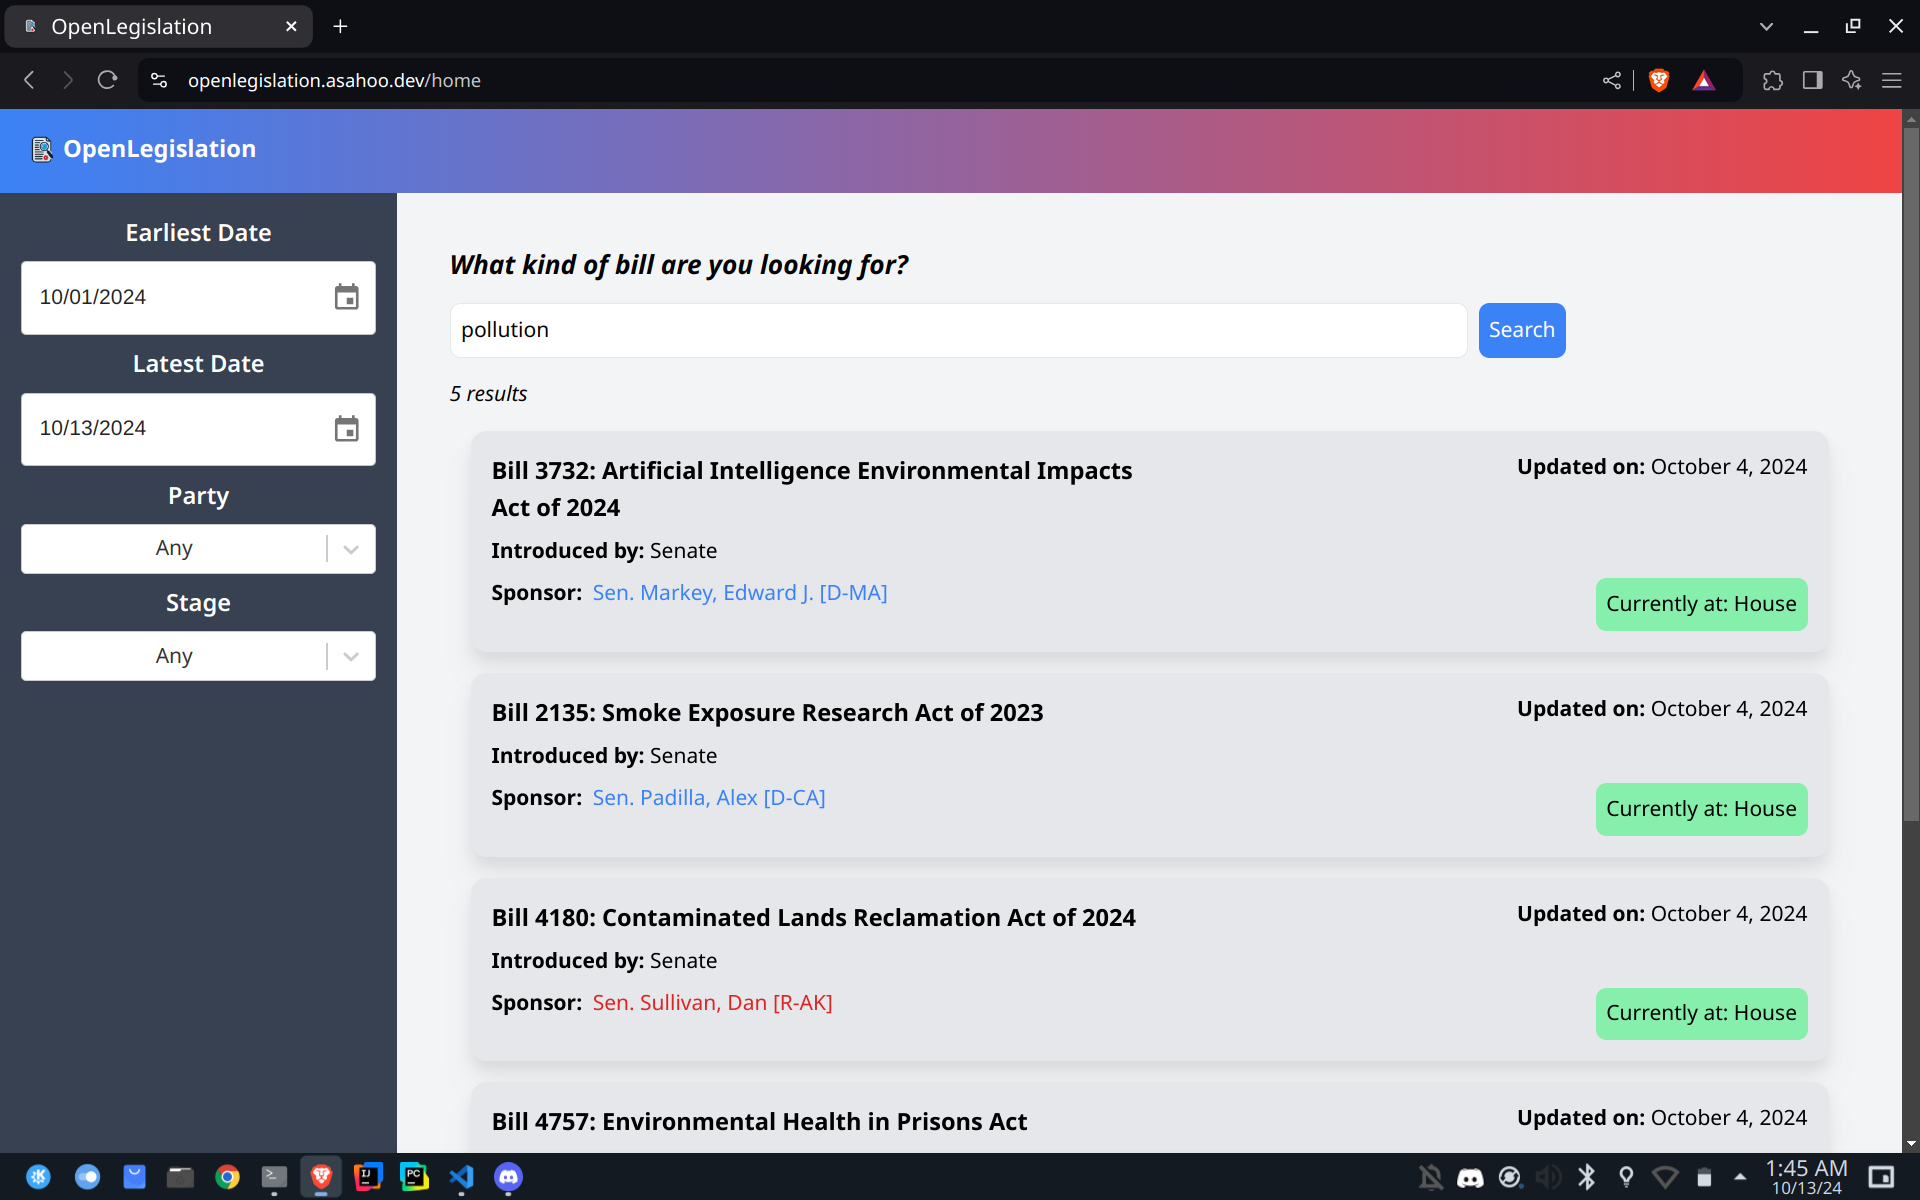Screen dimensions: 1920x1200
Task: Click the OpenLegislation logo icon
Action: (42, 149)
